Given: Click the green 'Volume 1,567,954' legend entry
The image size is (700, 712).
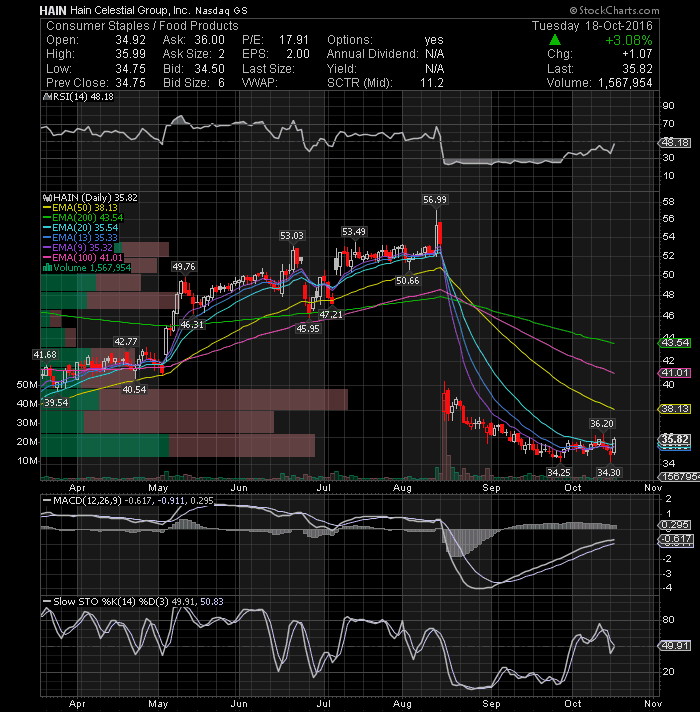Looking at the screenshot, I should [92, 267].
